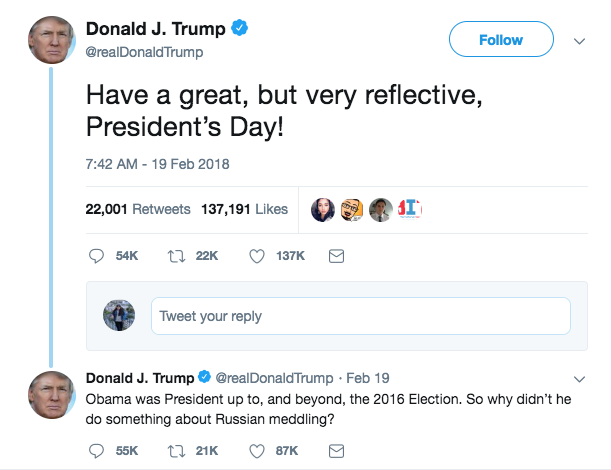Like the tweet with 87K likes
Image resolution: width=611 pixels, height=470 pixels.
pos(257,451)
